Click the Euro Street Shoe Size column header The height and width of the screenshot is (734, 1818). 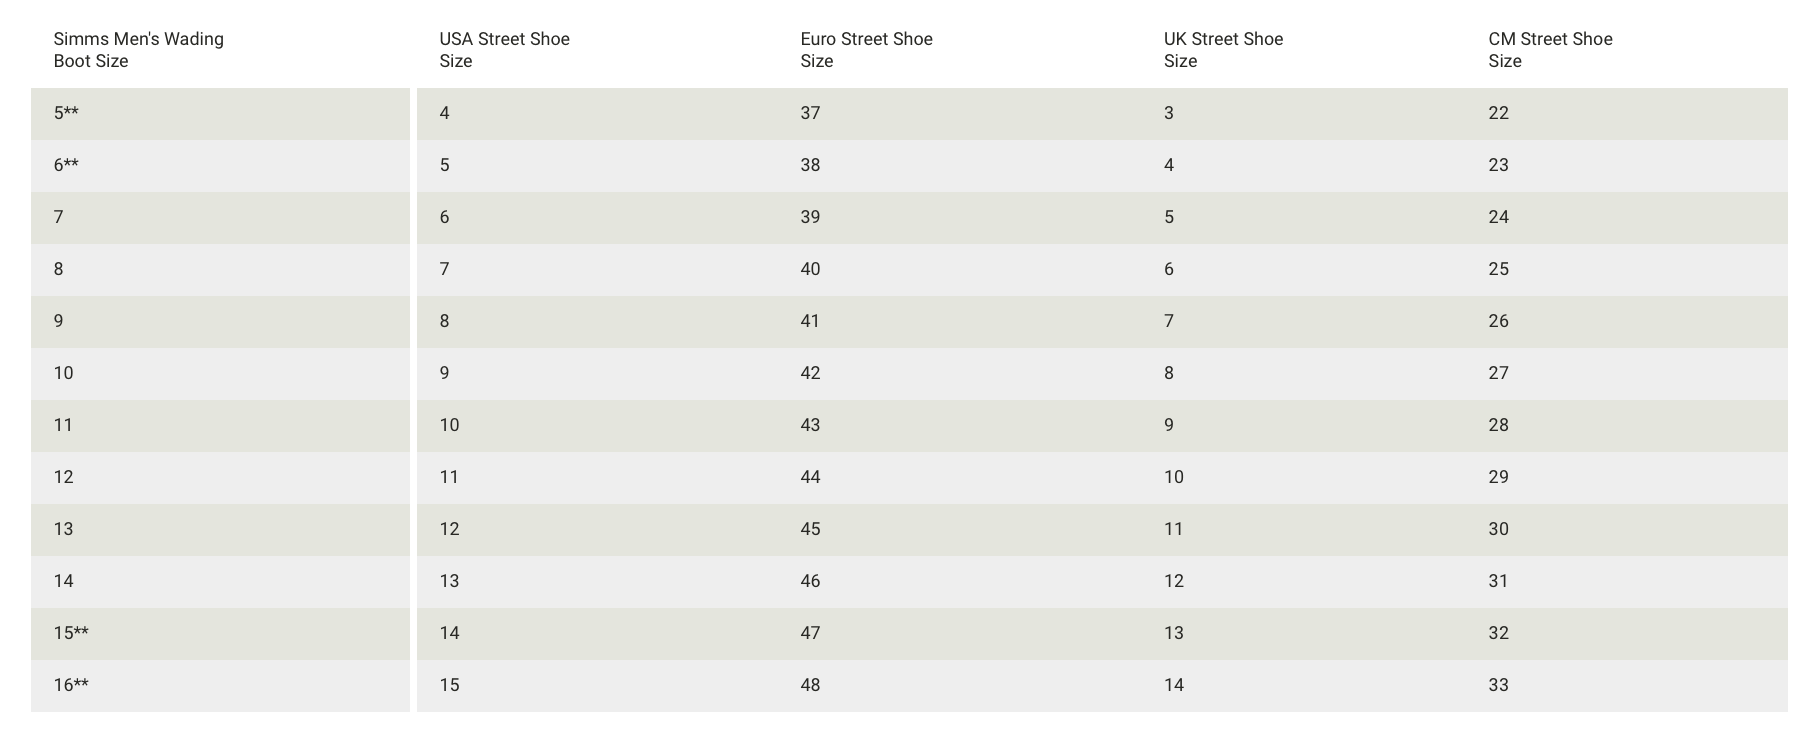pos(866,50)
